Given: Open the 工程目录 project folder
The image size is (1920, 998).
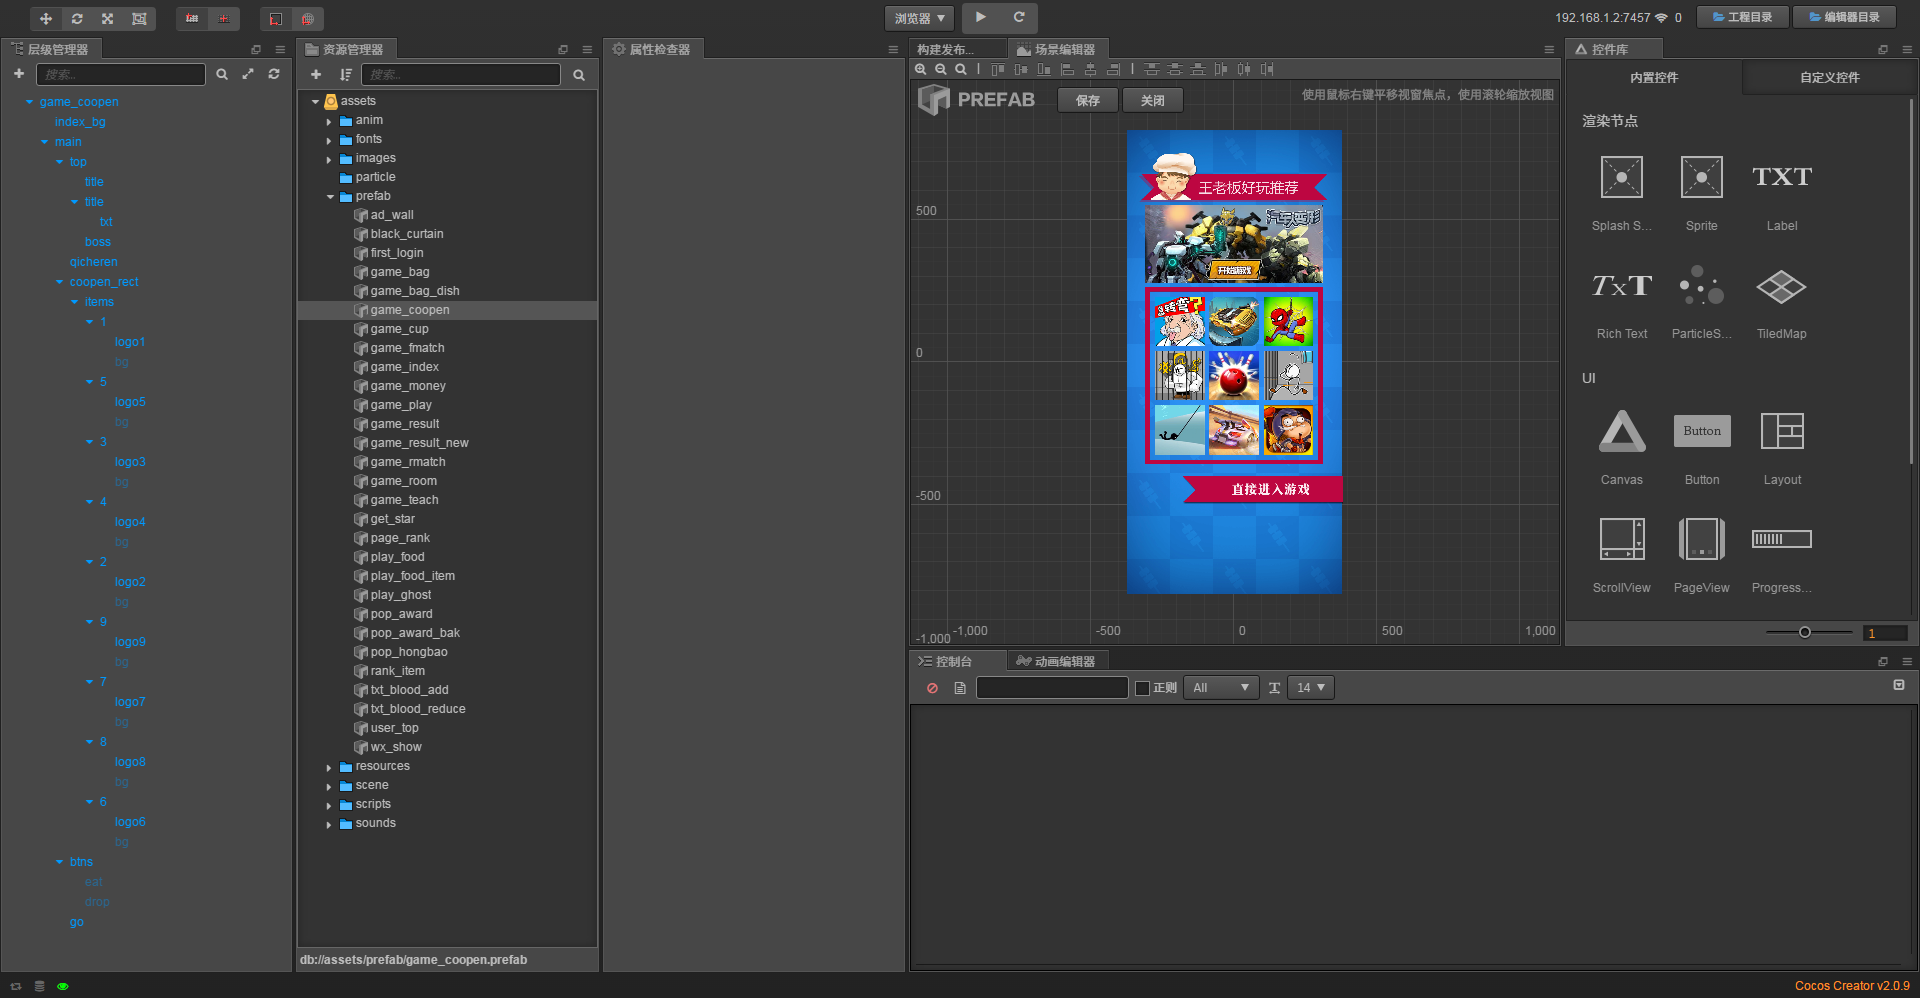Looking at the screenshot, I should coord(1743,17).
